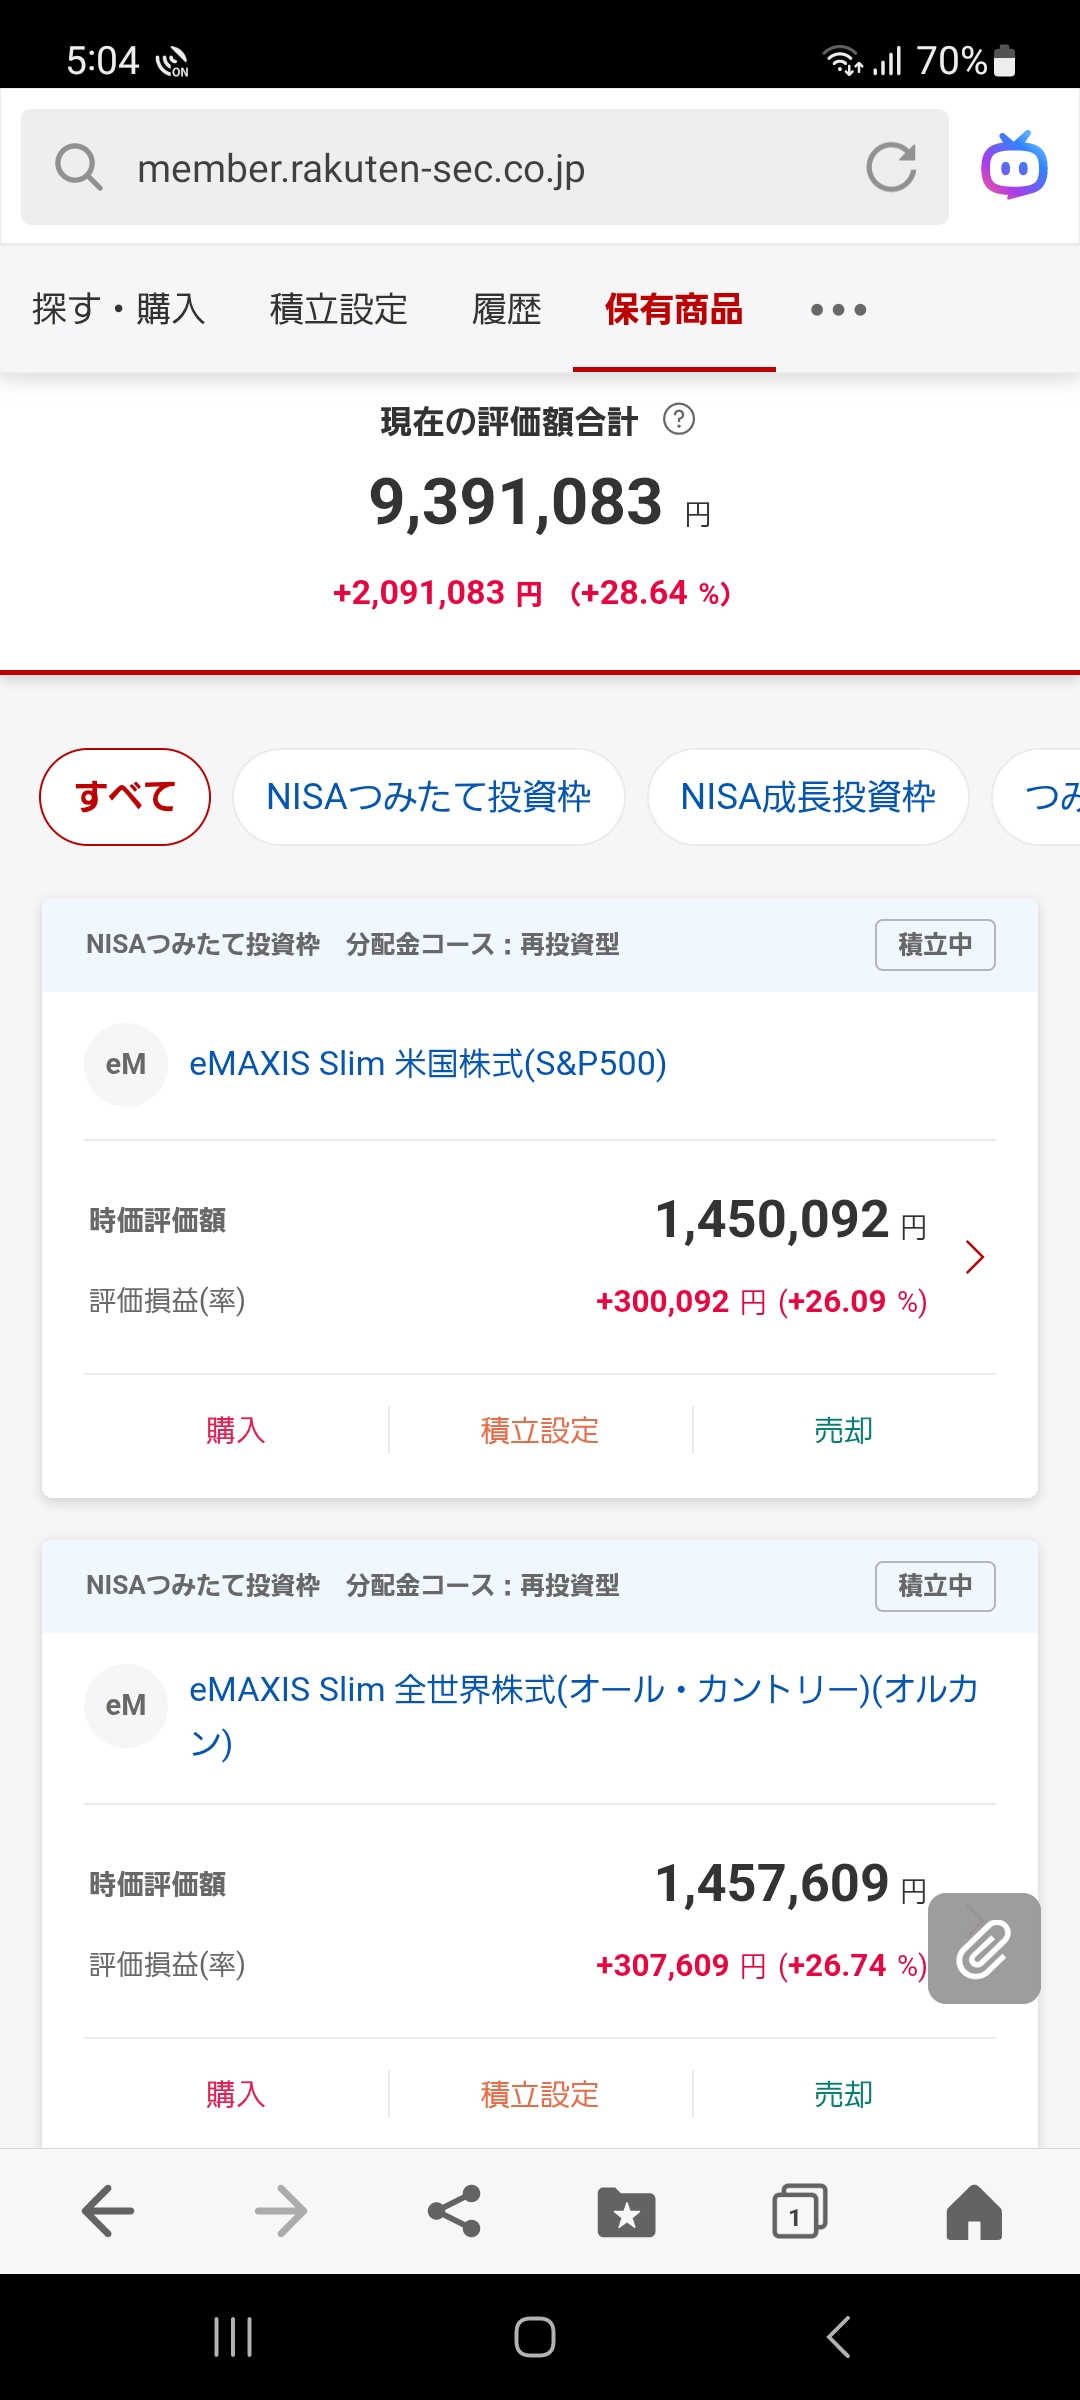
Task: Tap 売却 for S&P500 fund
Action: pos(843,1431)
